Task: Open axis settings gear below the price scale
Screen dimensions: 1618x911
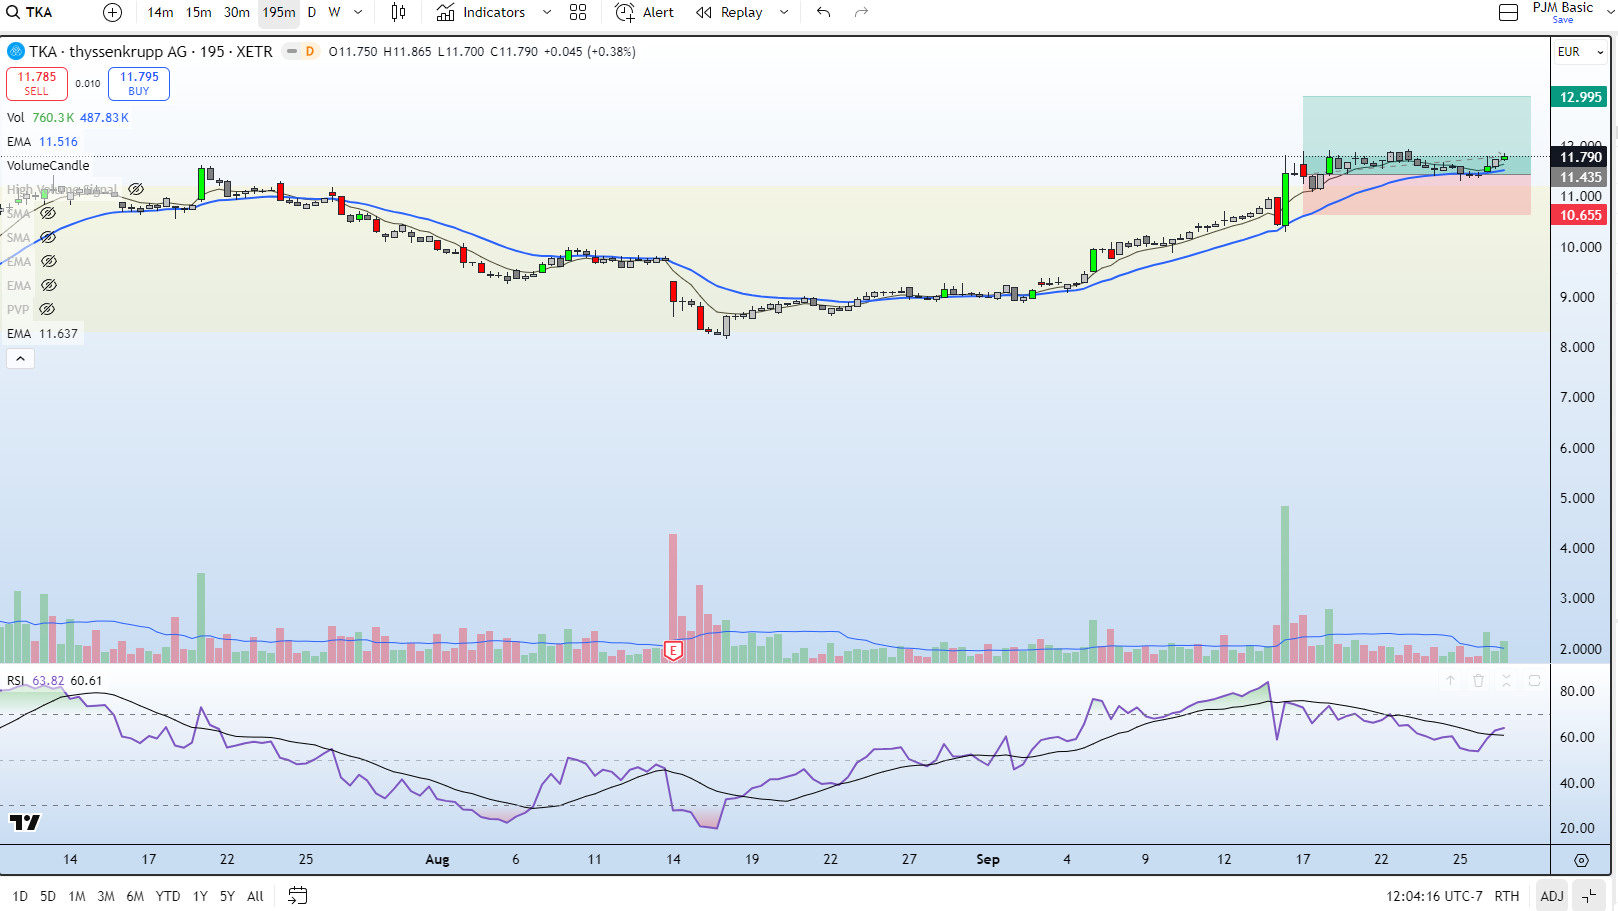Action: coord(1581,860)
